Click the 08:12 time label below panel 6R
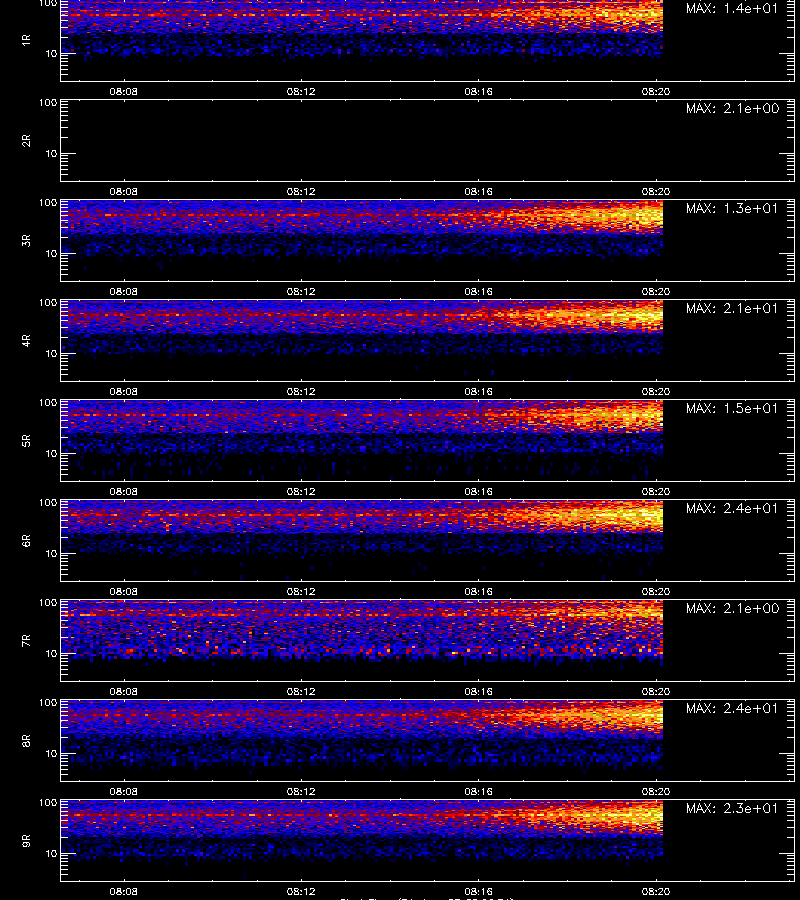This screenshot has width=800, height=900. pyautogui.click(x=301, y=591)
